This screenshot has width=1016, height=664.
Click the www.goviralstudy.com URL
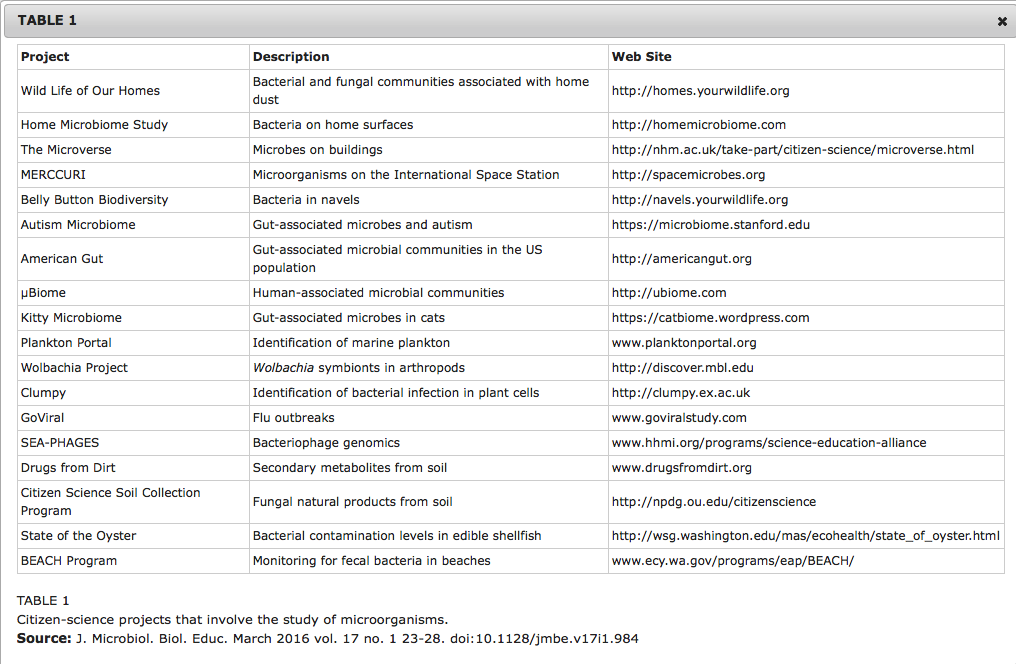[x=679, y=418]
